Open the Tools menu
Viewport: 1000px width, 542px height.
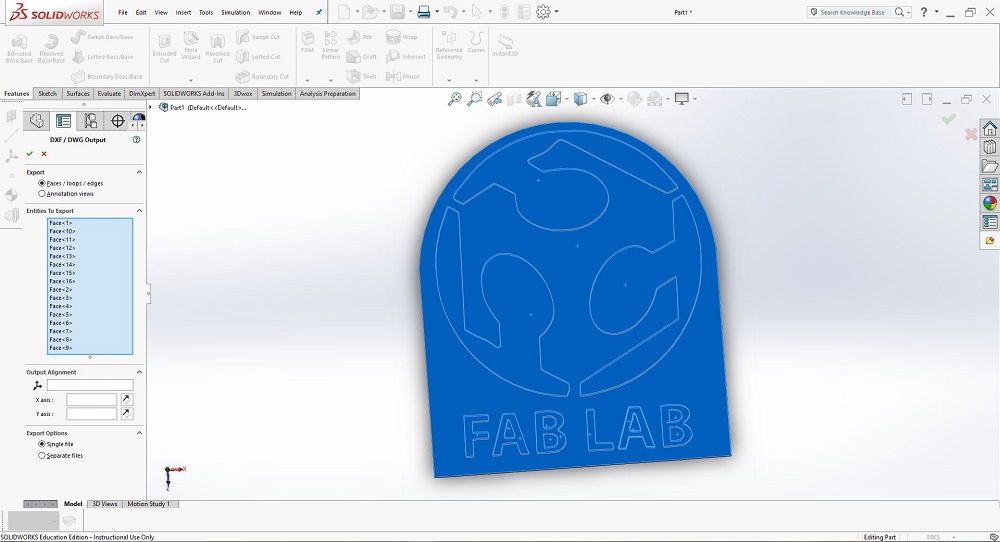[206, 12]
